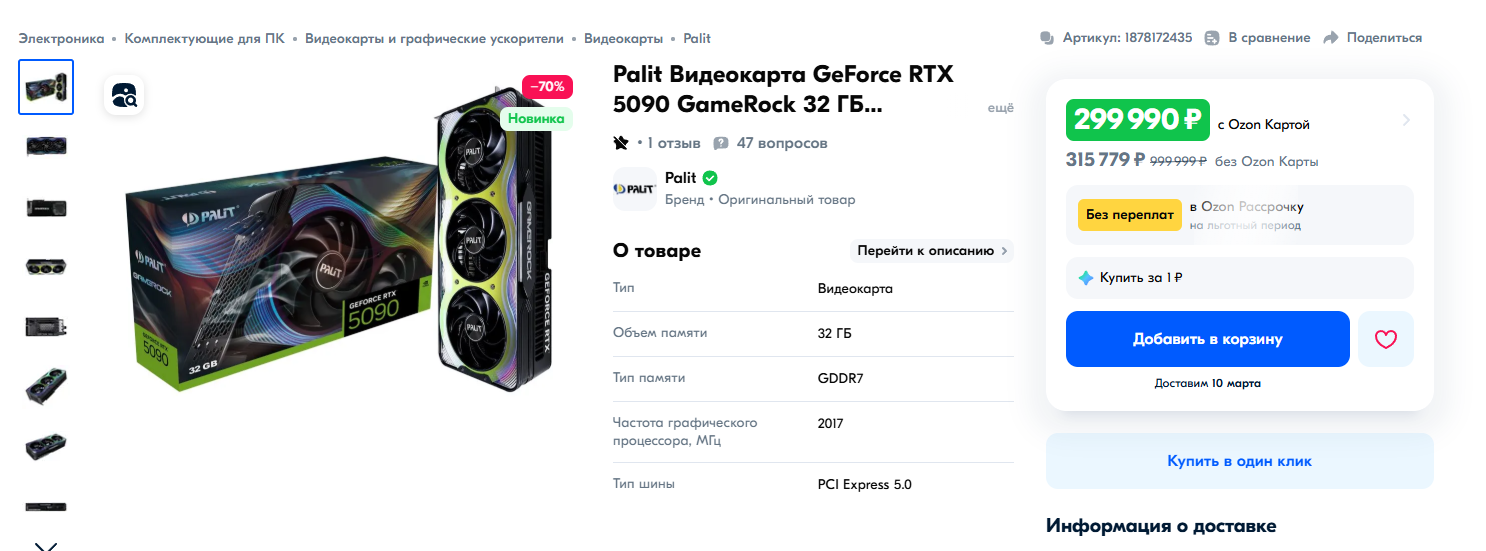Viewport: 1486px width, 551px height.
Task: Add product to favorites with heart icon
Action: [x=1385, y=339]
